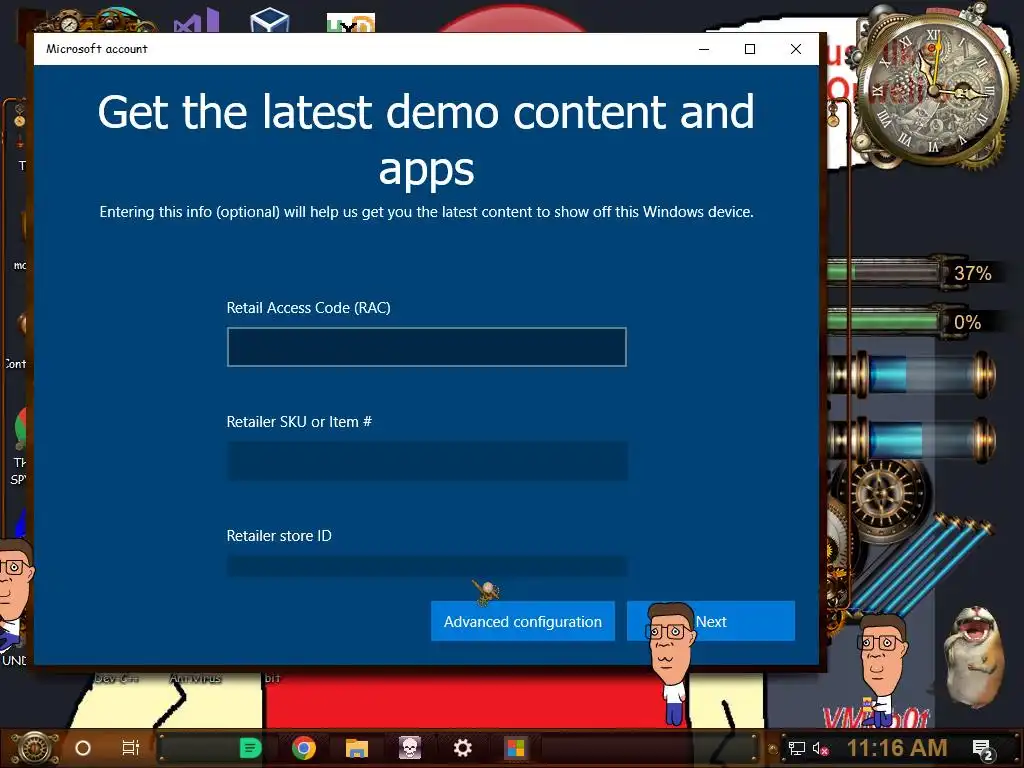Launch the green chat app on taskbar
Screen dimensions: 1024x768
tap(250, 748)
